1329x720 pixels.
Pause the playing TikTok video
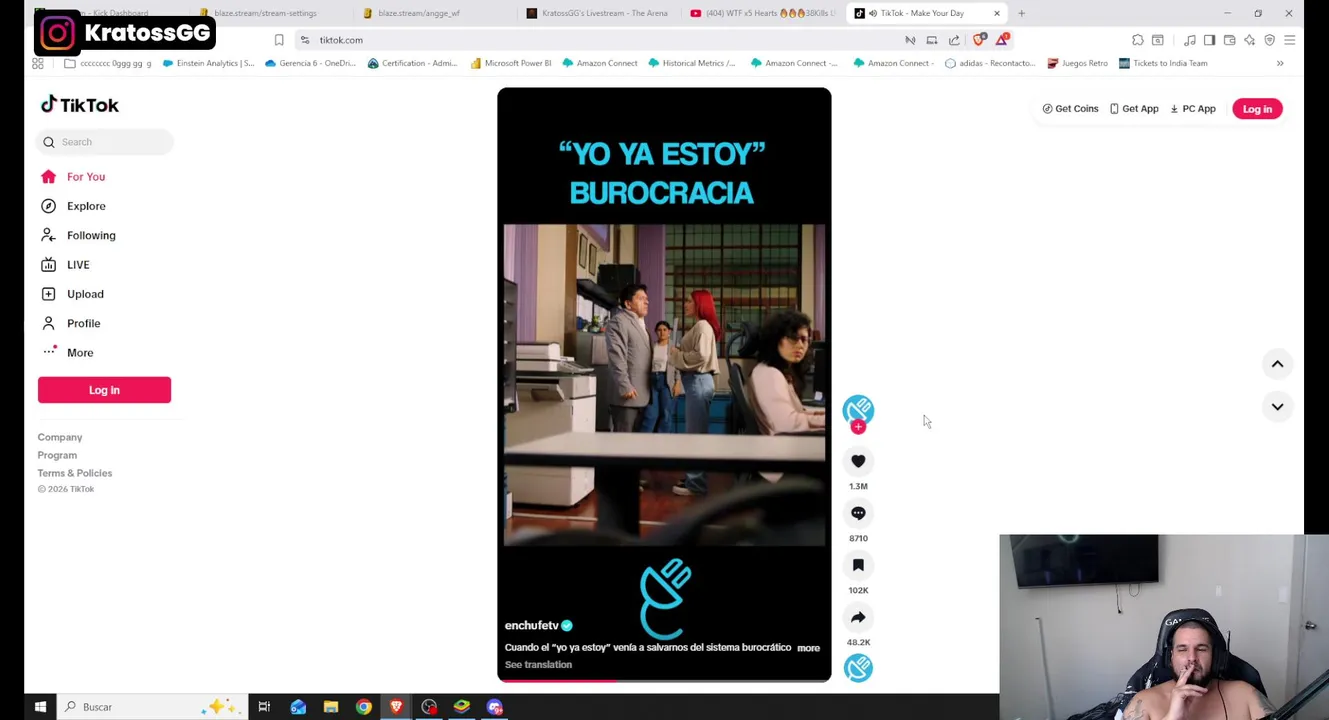(664, 385)
